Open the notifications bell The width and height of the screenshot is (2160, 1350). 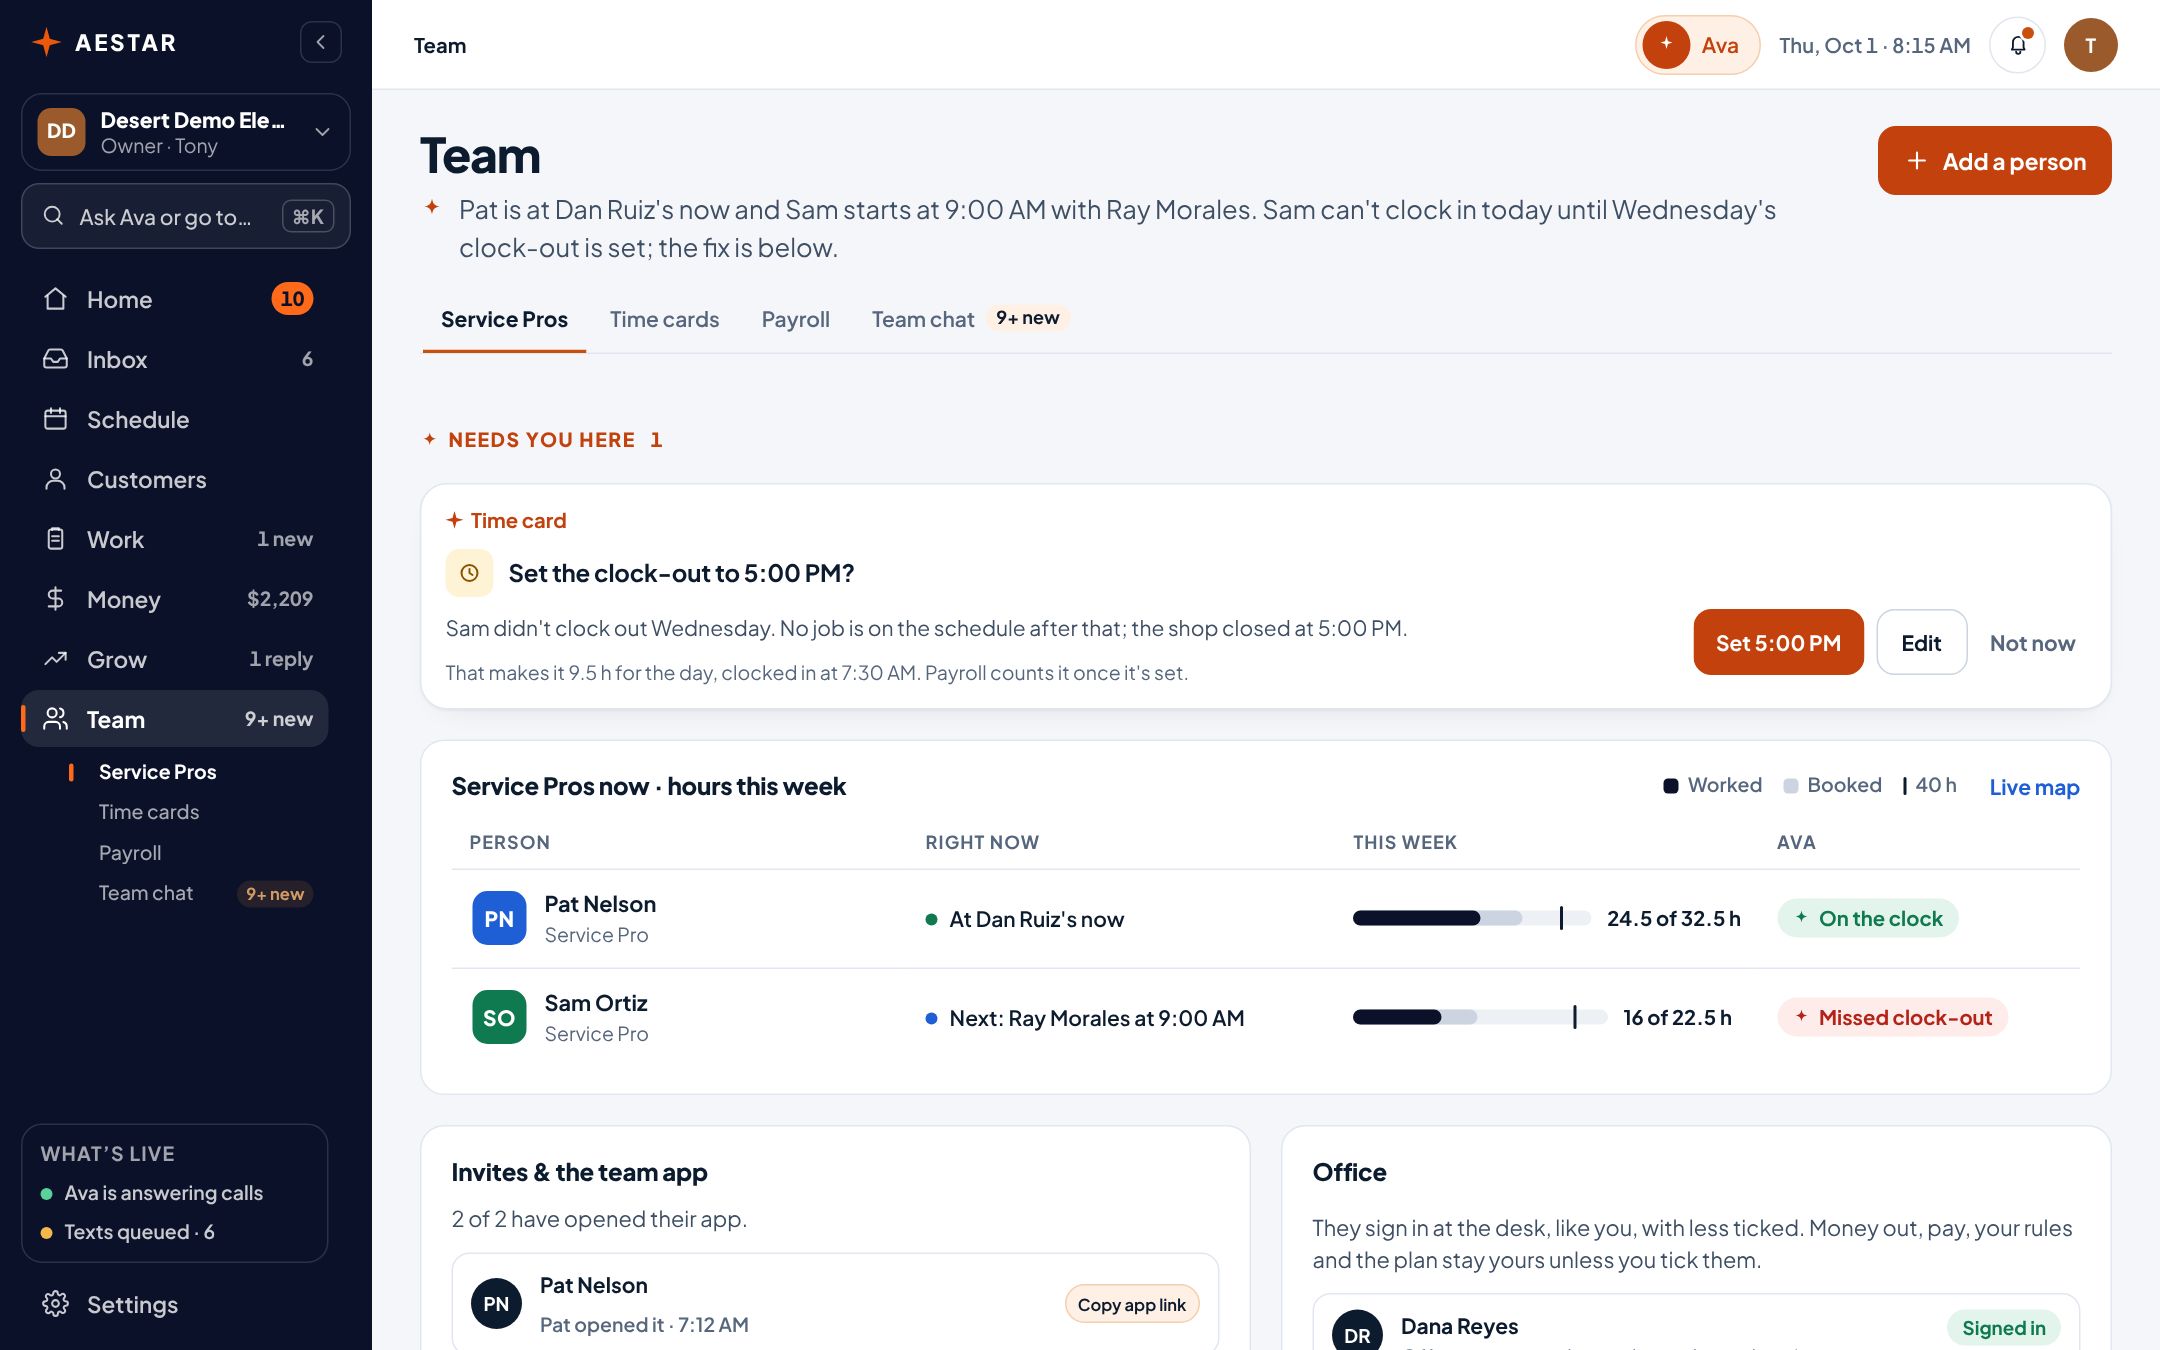pyautogui.click(x=2017, y=45)
